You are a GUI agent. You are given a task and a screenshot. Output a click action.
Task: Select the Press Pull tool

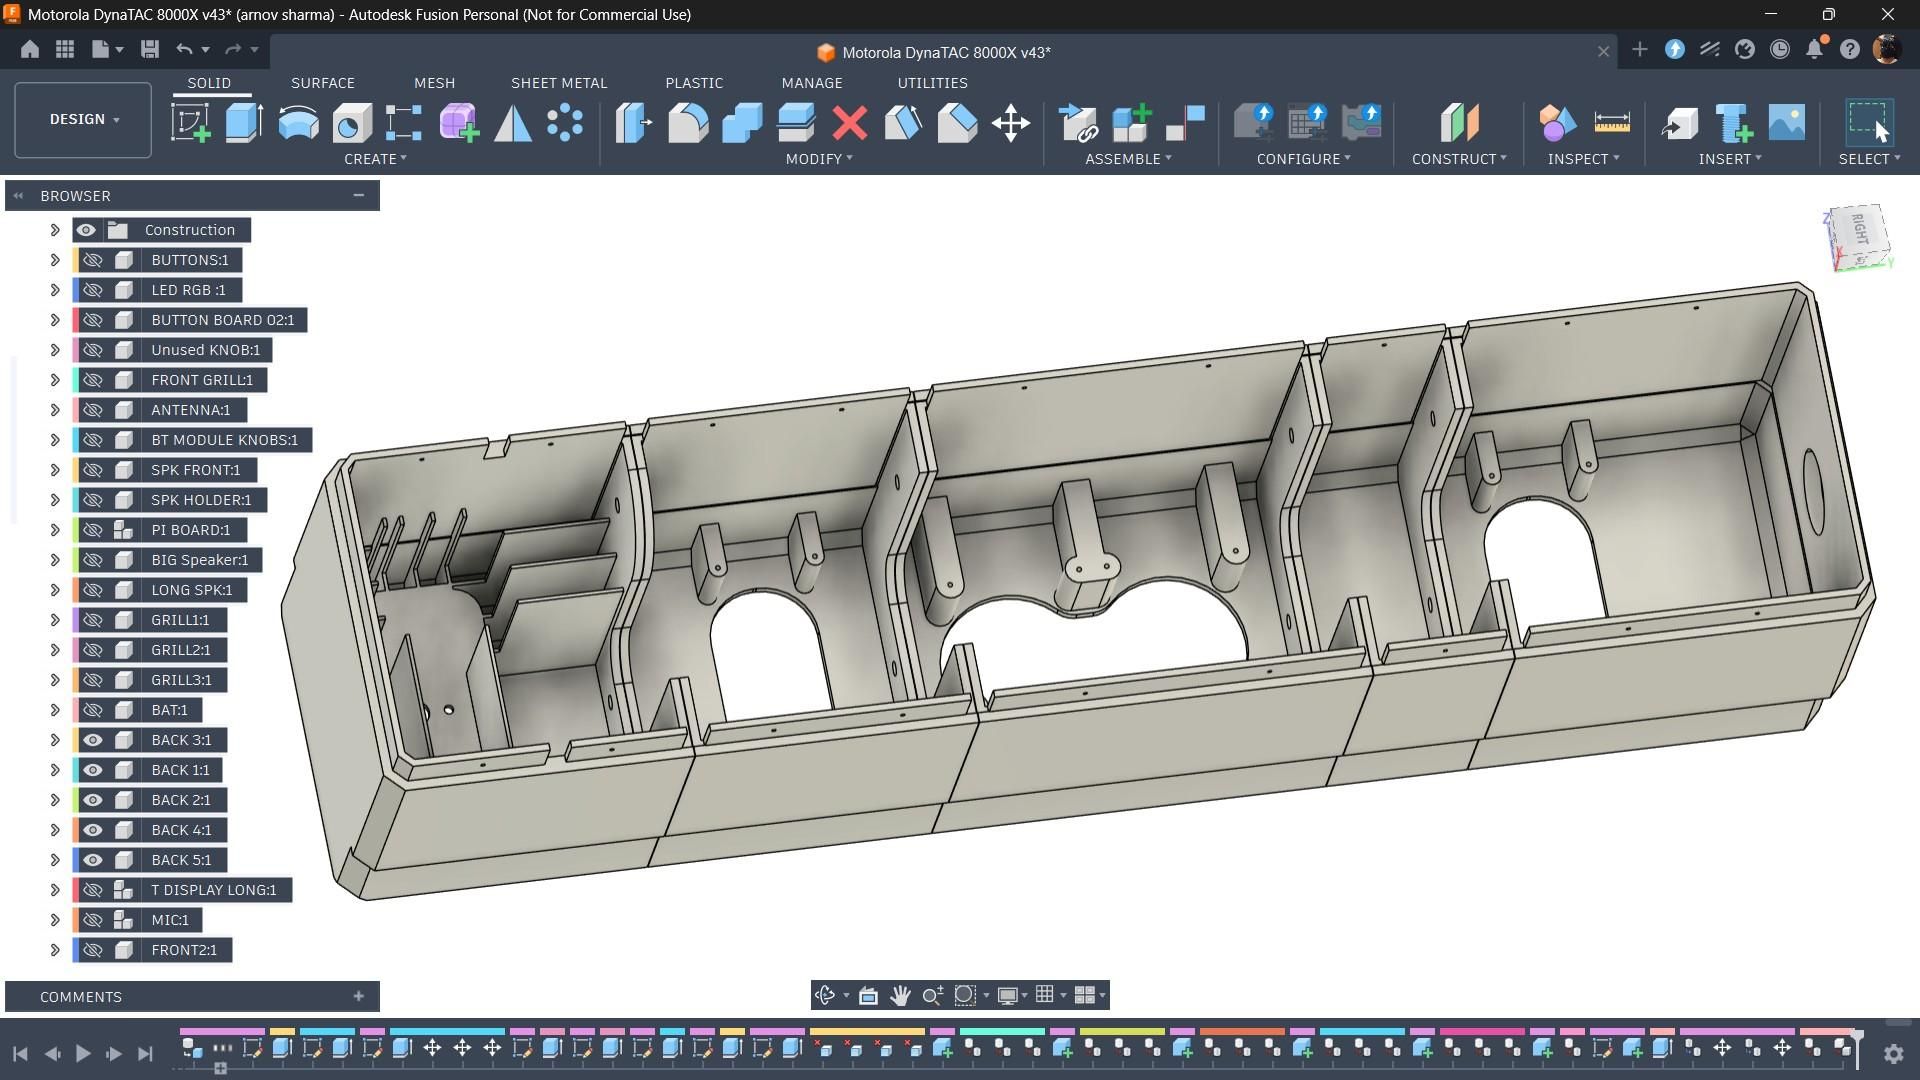634,123
